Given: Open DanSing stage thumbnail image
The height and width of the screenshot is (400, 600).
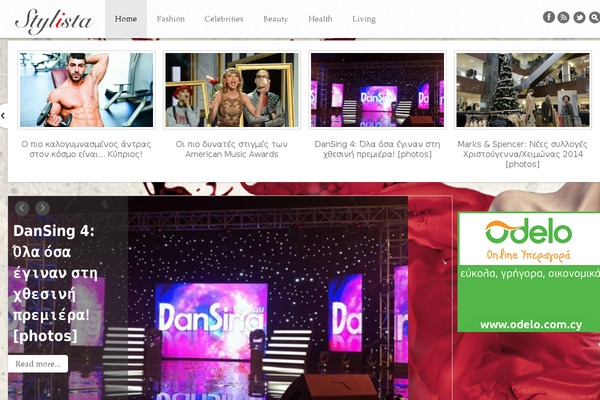Looking at the screenshot, I should [x=377, y=90].
